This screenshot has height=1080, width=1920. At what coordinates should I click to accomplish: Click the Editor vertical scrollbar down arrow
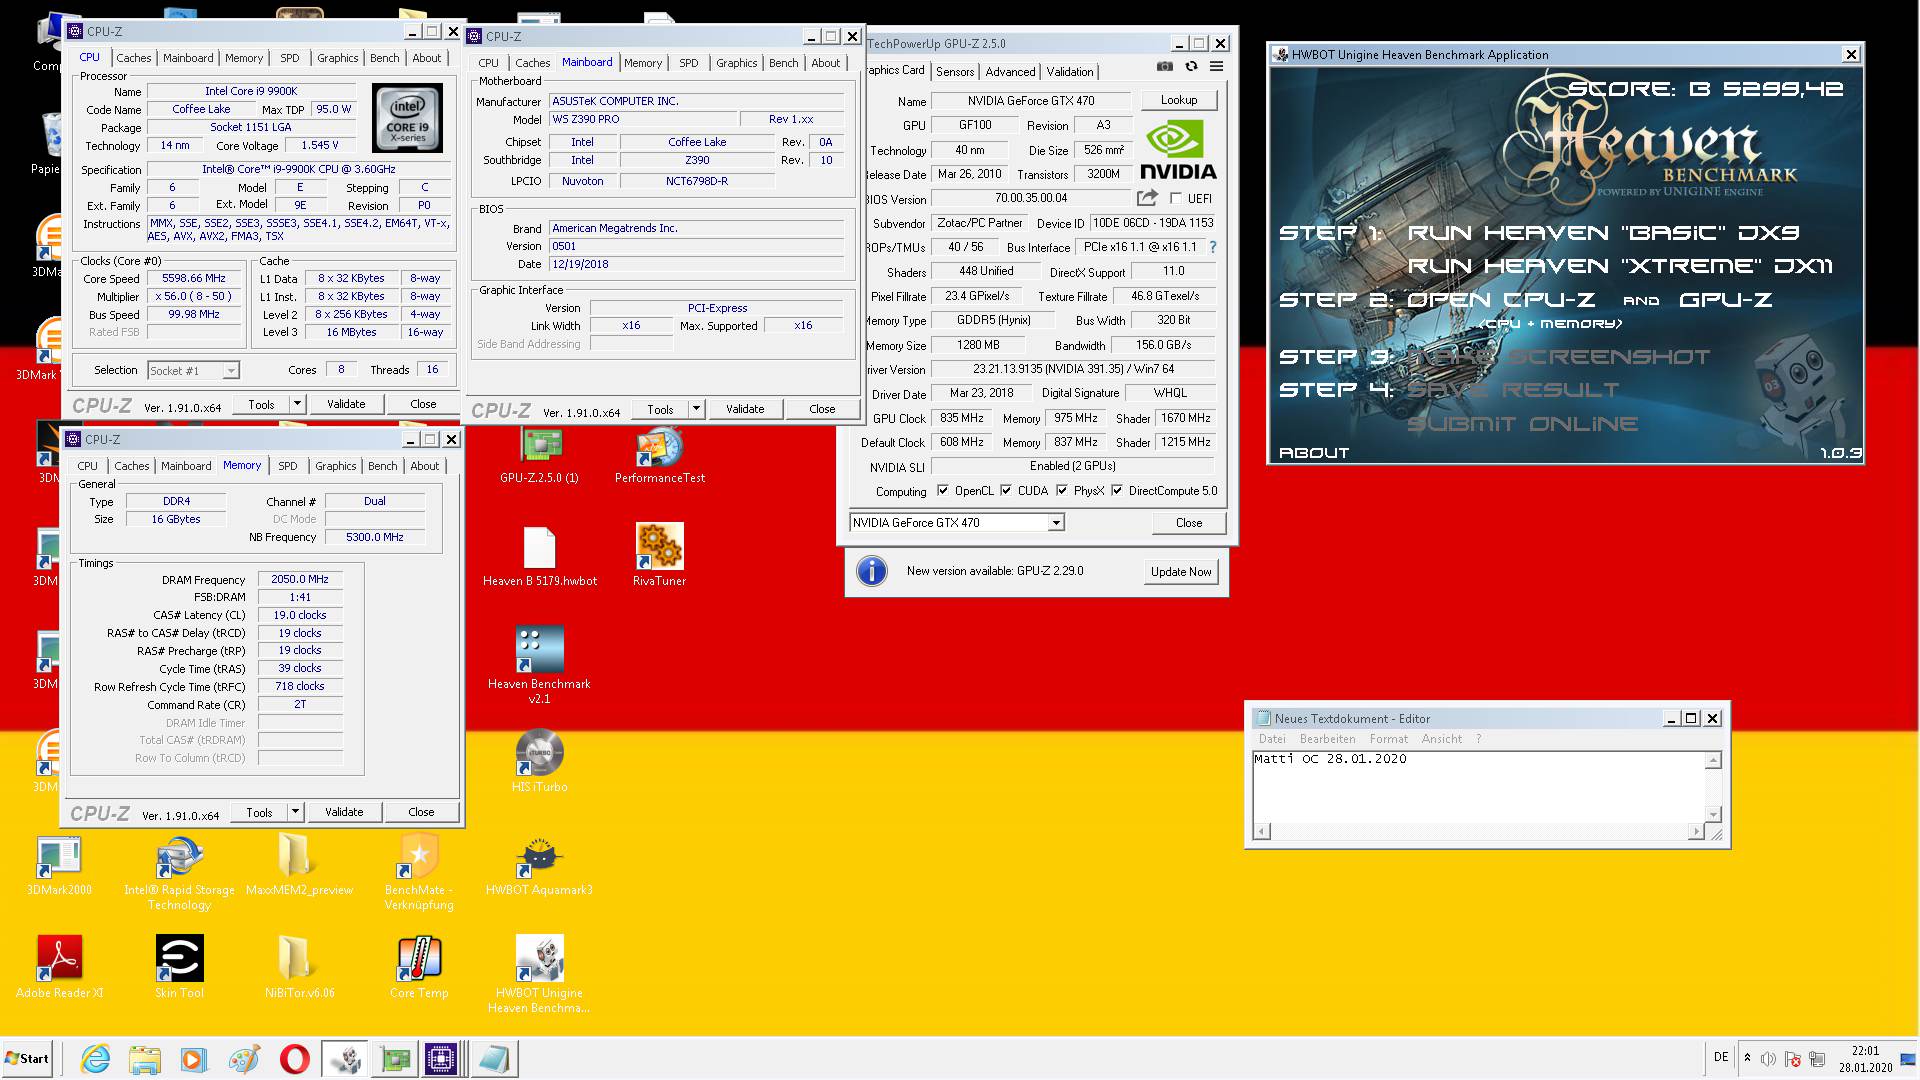[1713, 815]
